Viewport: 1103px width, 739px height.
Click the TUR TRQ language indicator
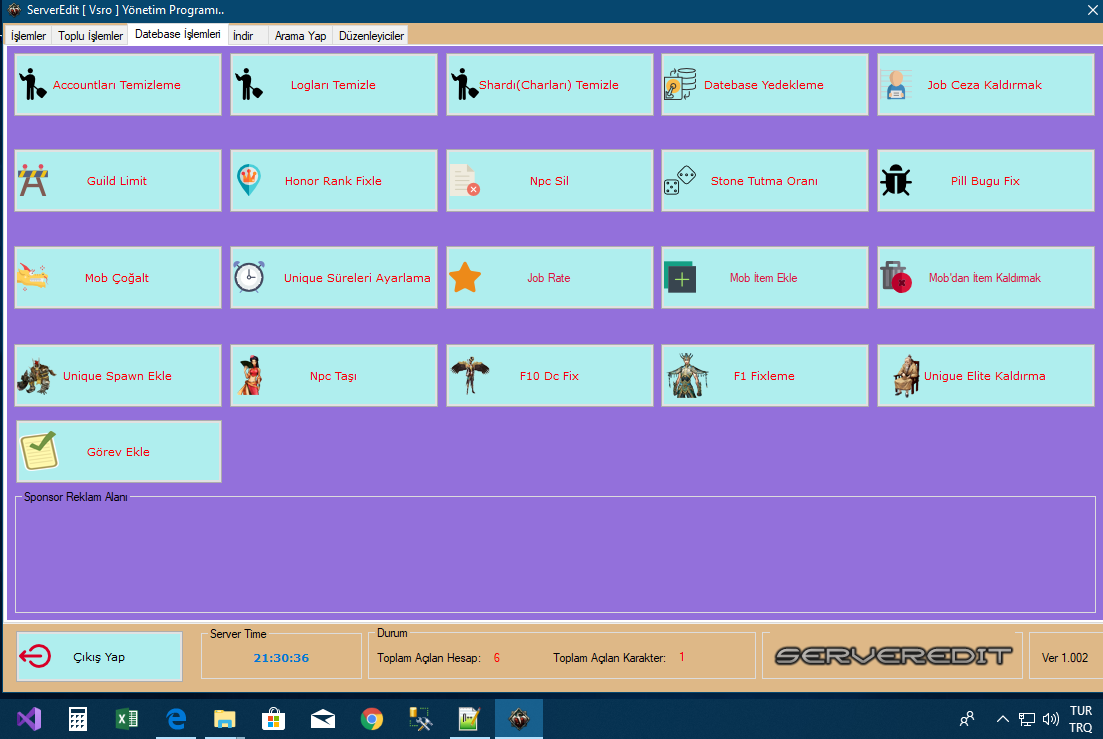[x=1080, y=719]
